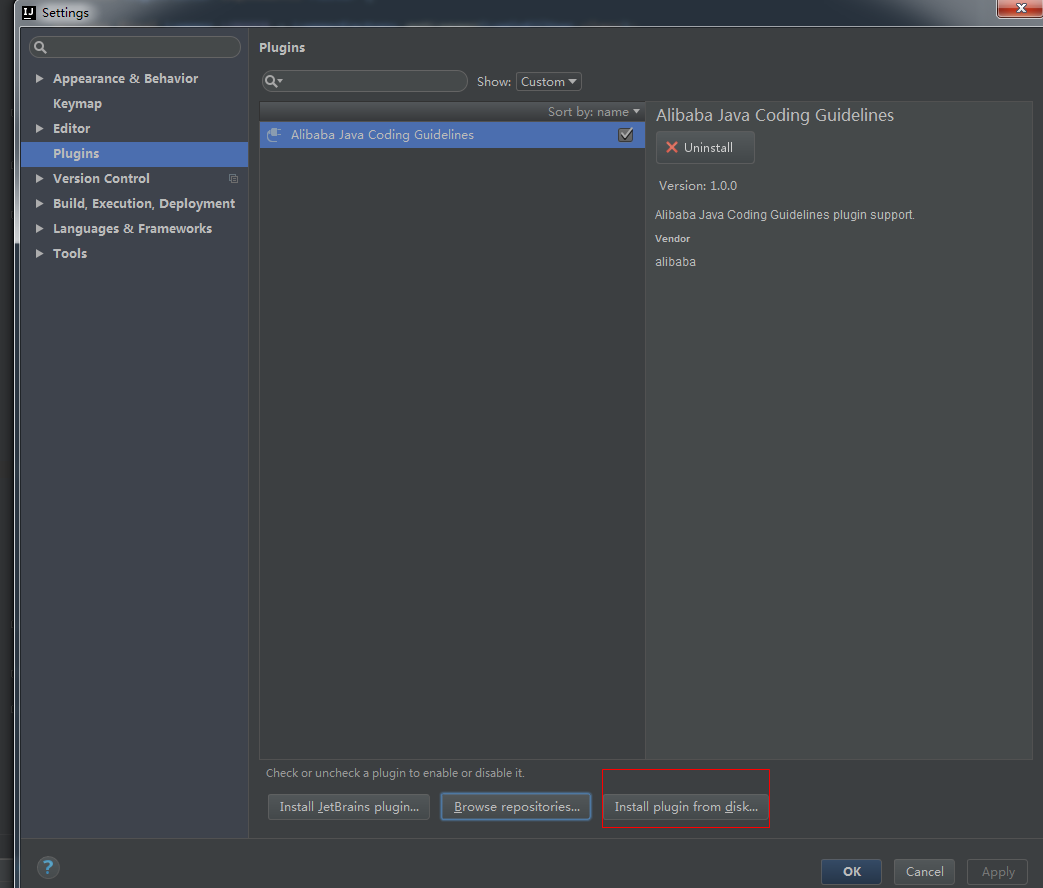Screen dimensions: 1043x888
Task: Click the Version: 1.0.0 text
Action: click(698, 186)
